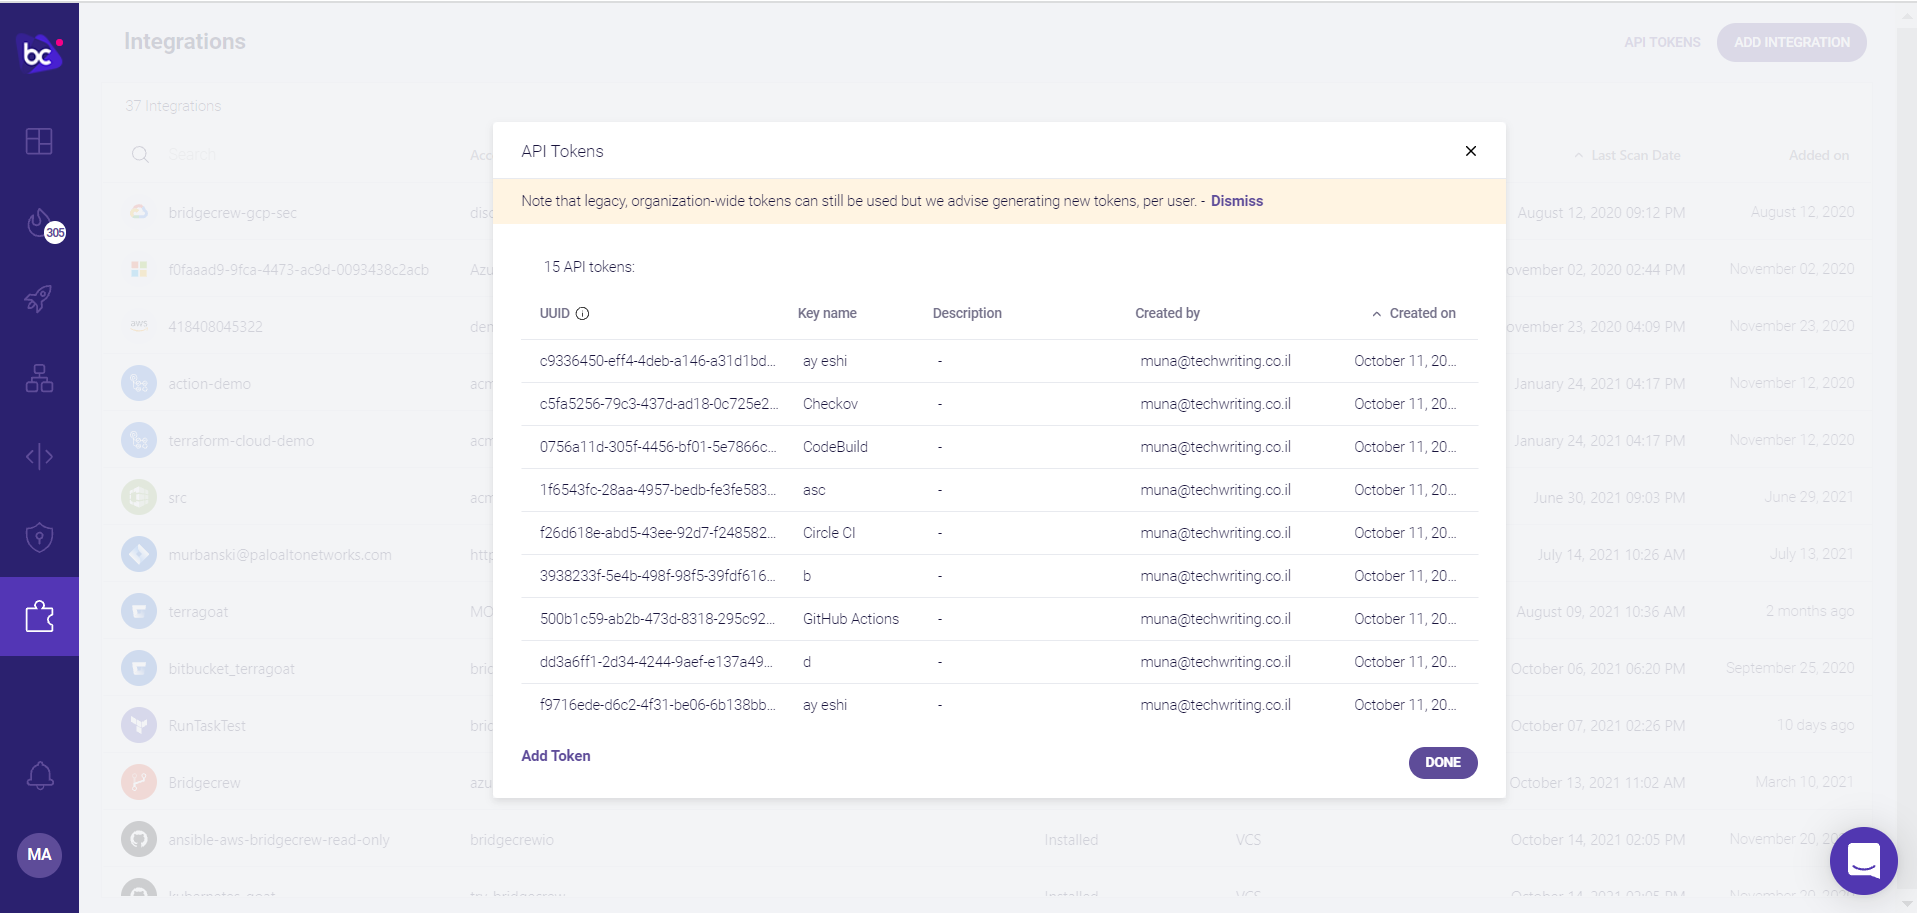This screenshot has height=913, width=1917.
Task: Open Incidents icon with 305 badge
Action: [x=42, y=224]
